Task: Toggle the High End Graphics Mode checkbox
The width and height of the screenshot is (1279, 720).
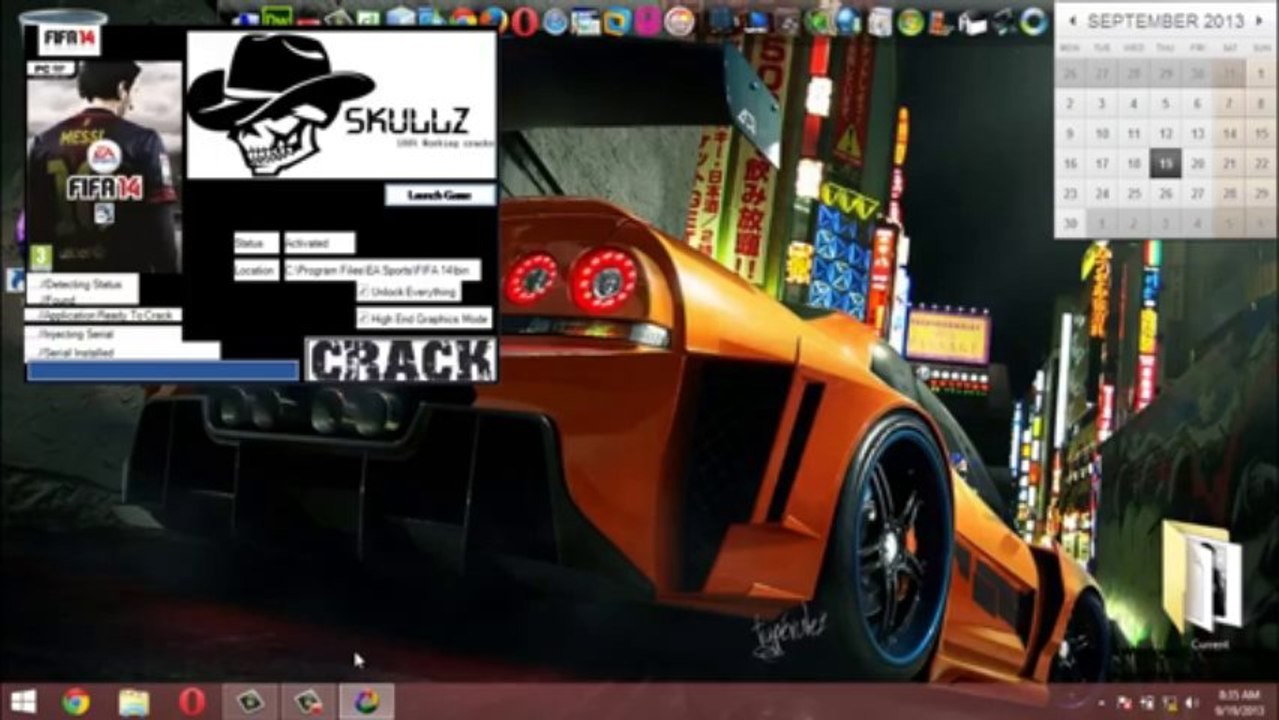Action: pos(364,319)
